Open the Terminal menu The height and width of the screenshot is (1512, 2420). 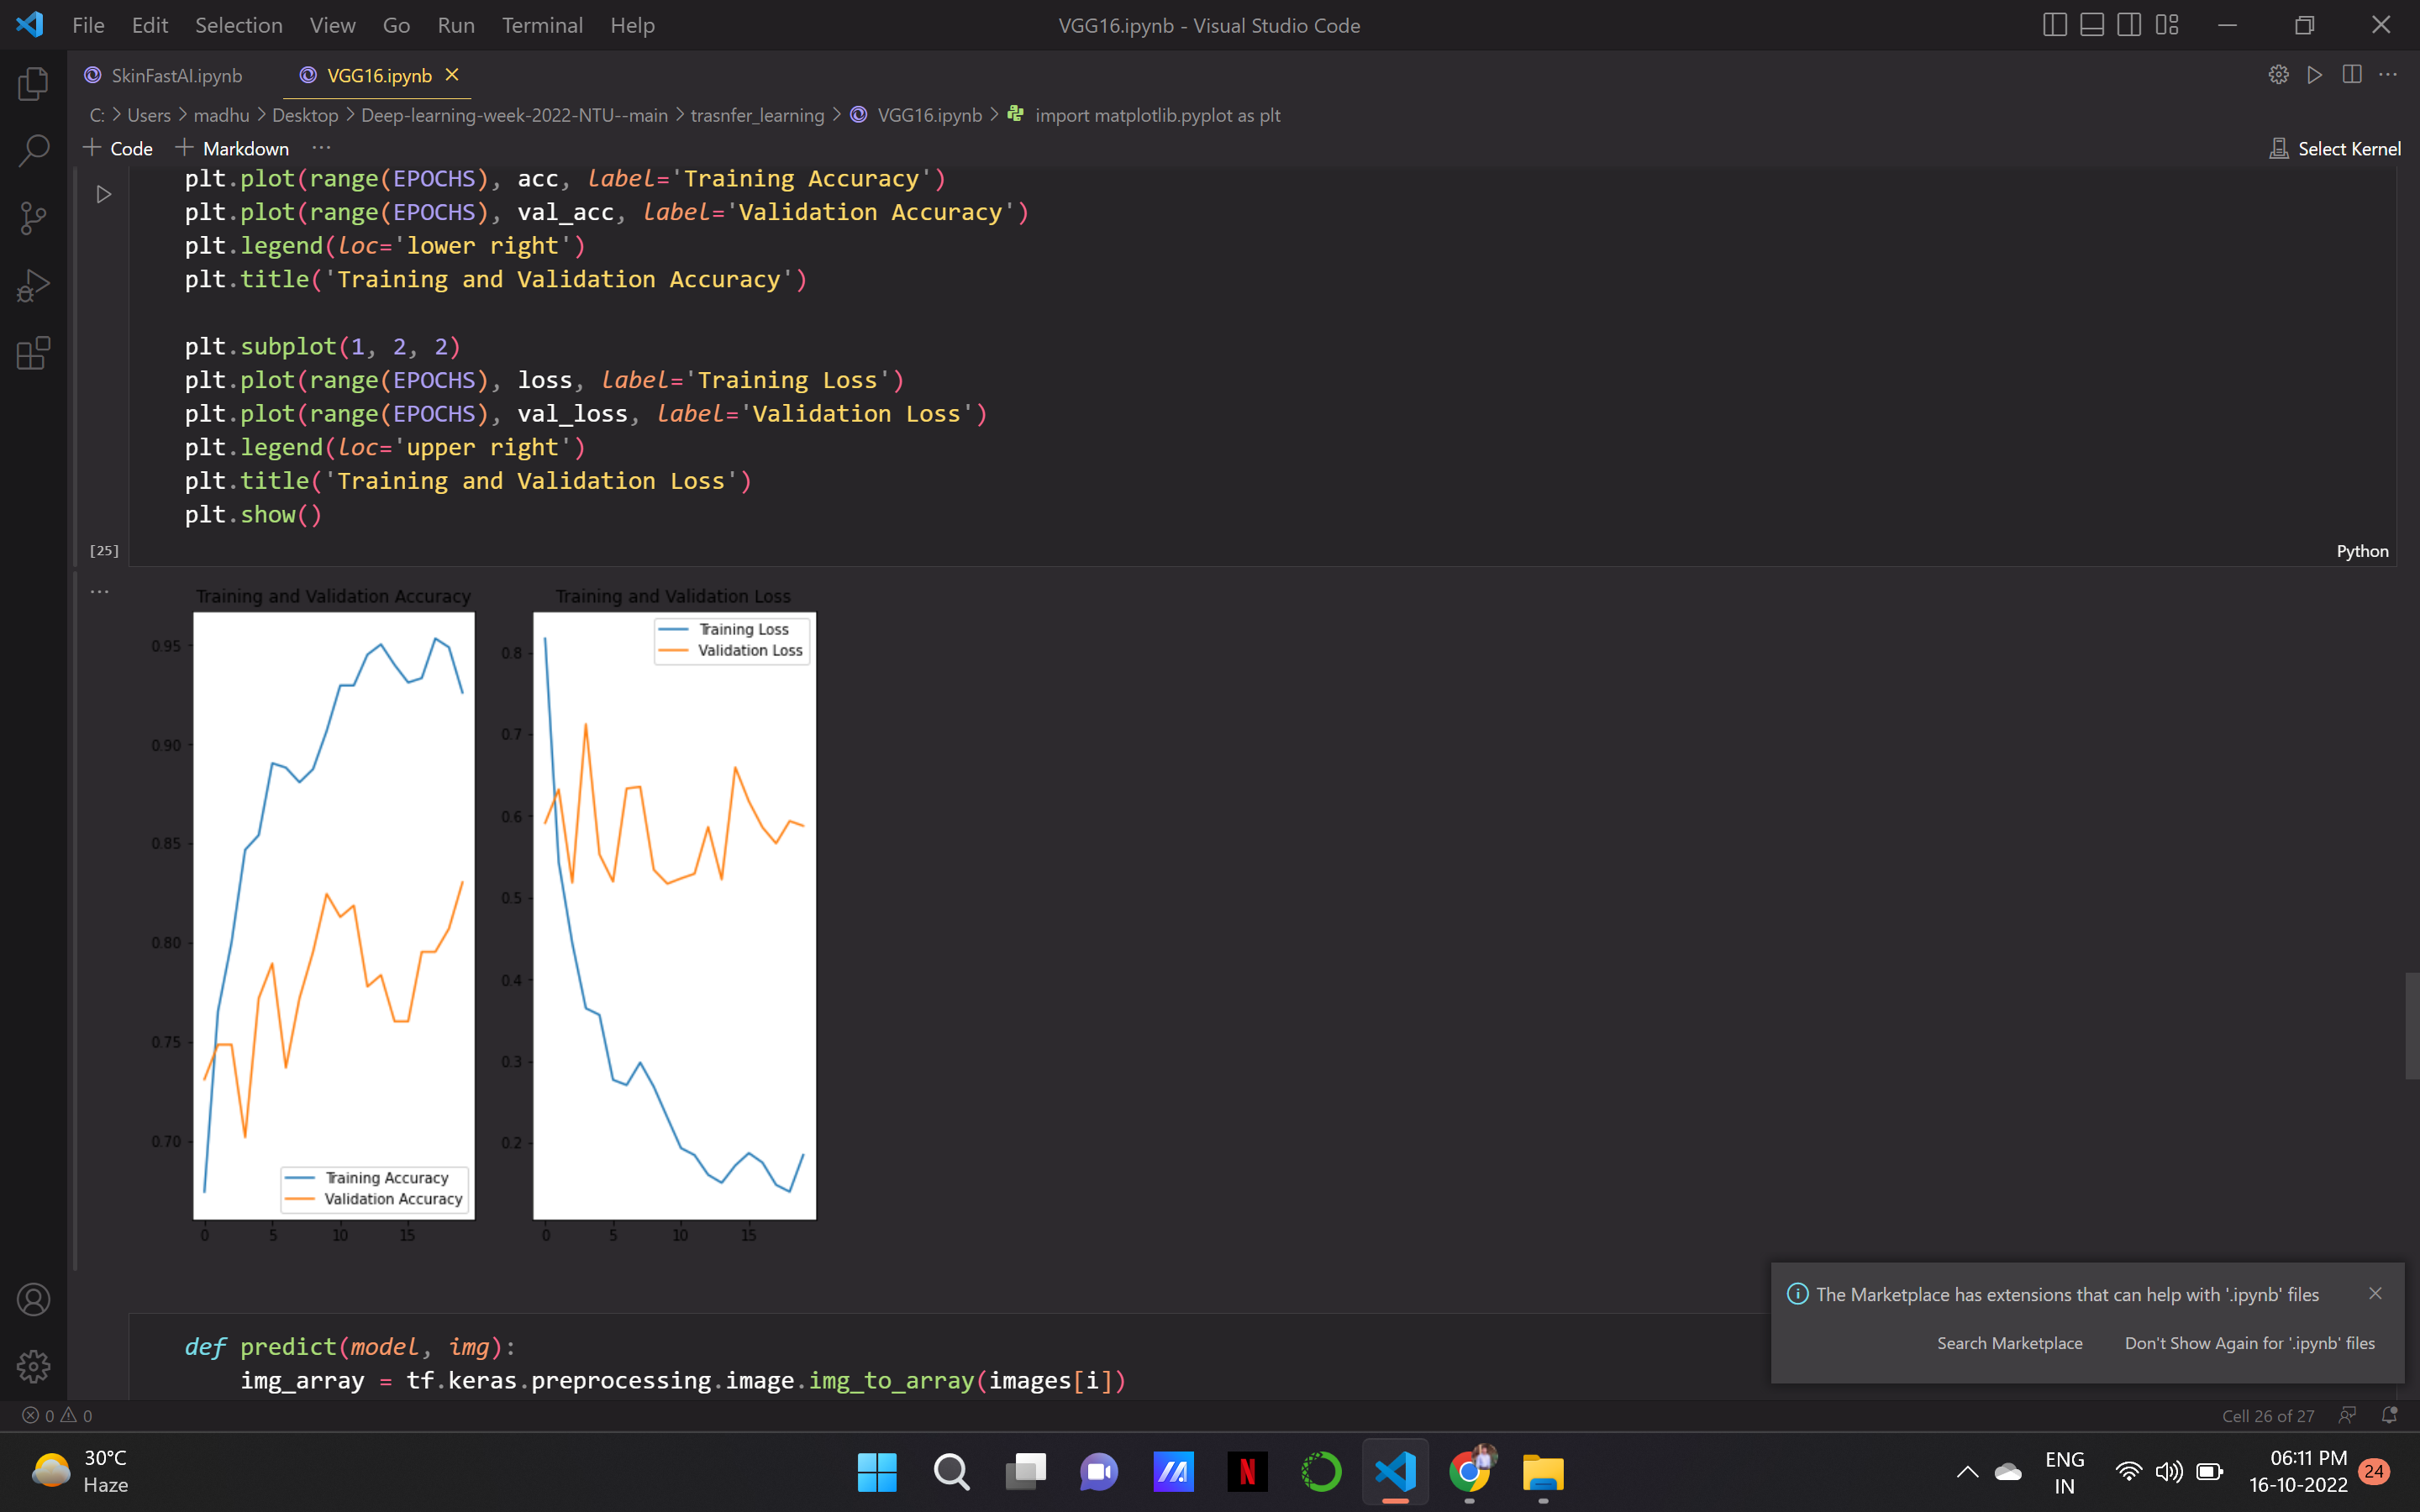click(x=541, y=25)
